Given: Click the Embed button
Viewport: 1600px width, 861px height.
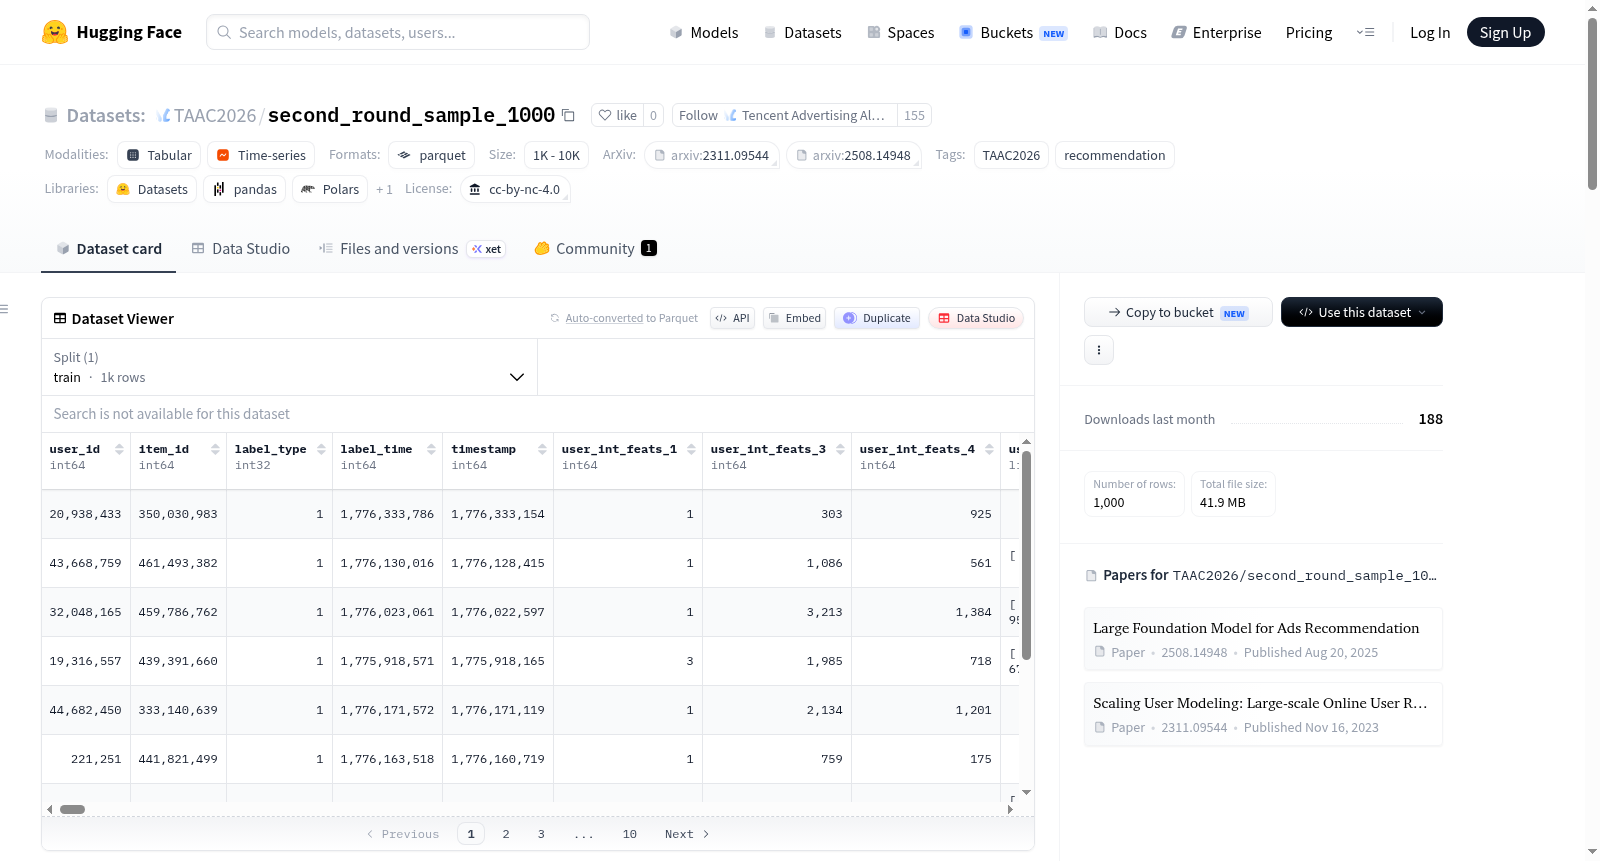Looking at the screenshot, I should pos(794,318).
